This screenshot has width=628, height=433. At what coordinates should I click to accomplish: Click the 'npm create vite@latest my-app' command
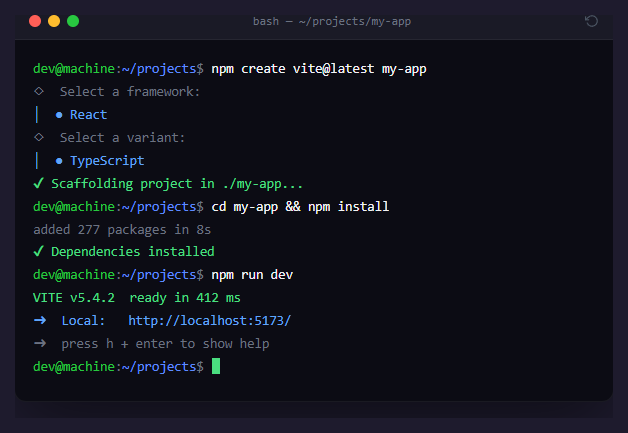click(319, 69)
